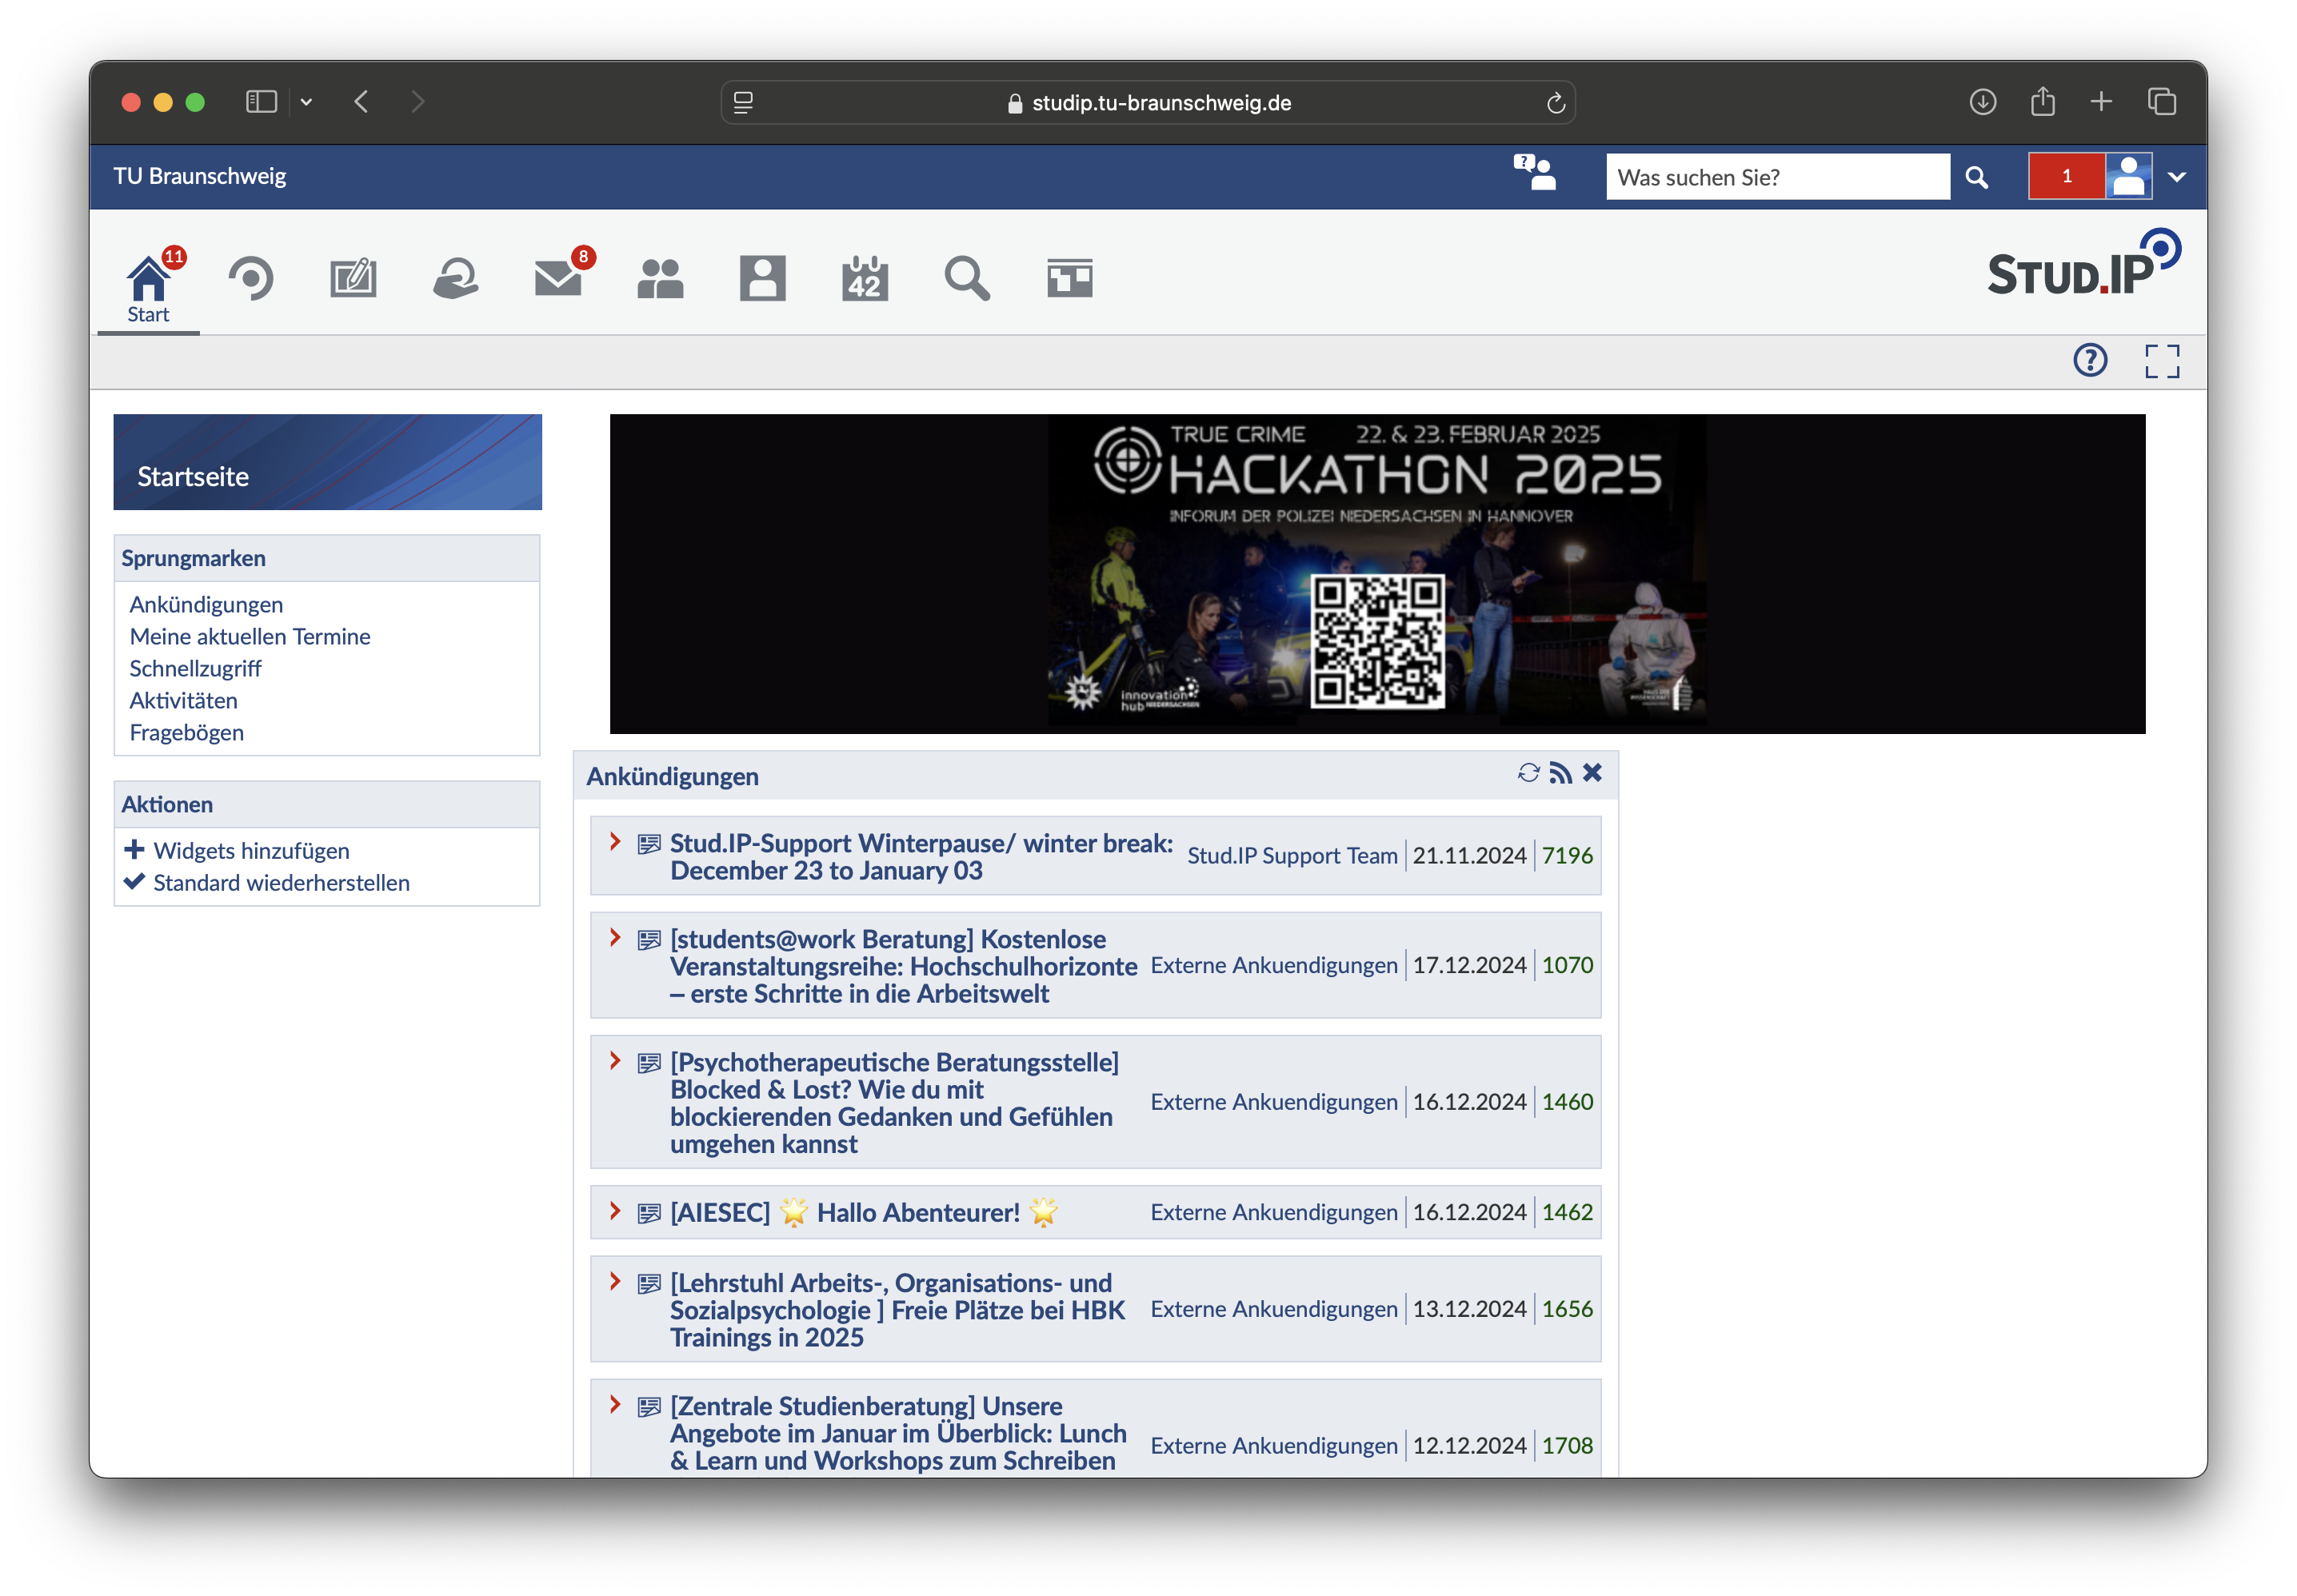The image size is (2297, 1596).
Task: Click Widgets hinzufügen link
Action: point(251,850)
